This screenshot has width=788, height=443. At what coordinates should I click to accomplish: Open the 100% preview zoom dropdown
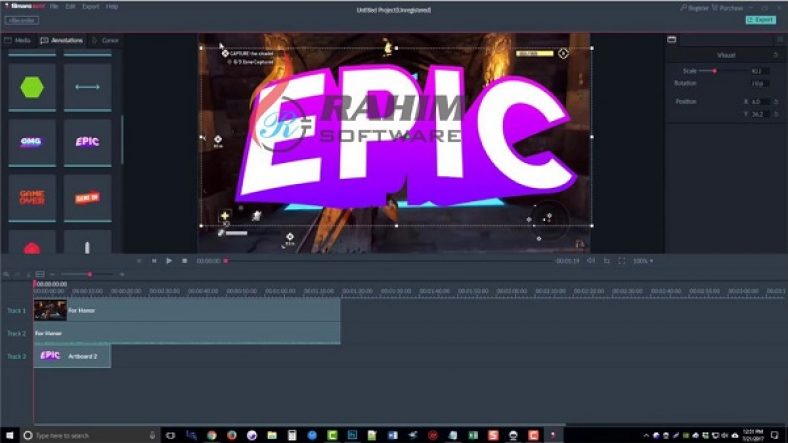[x=643, y=261]
